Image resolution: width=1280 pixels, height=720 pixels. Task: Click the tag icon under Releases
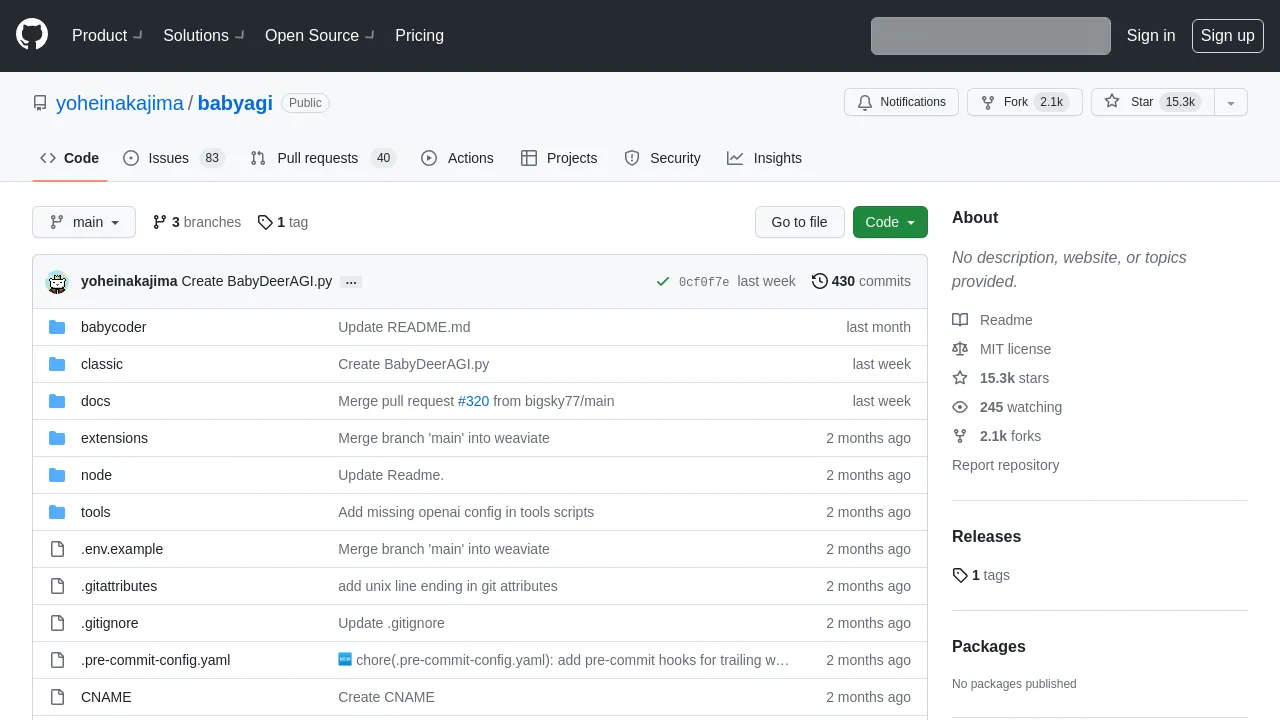(960, 575)
